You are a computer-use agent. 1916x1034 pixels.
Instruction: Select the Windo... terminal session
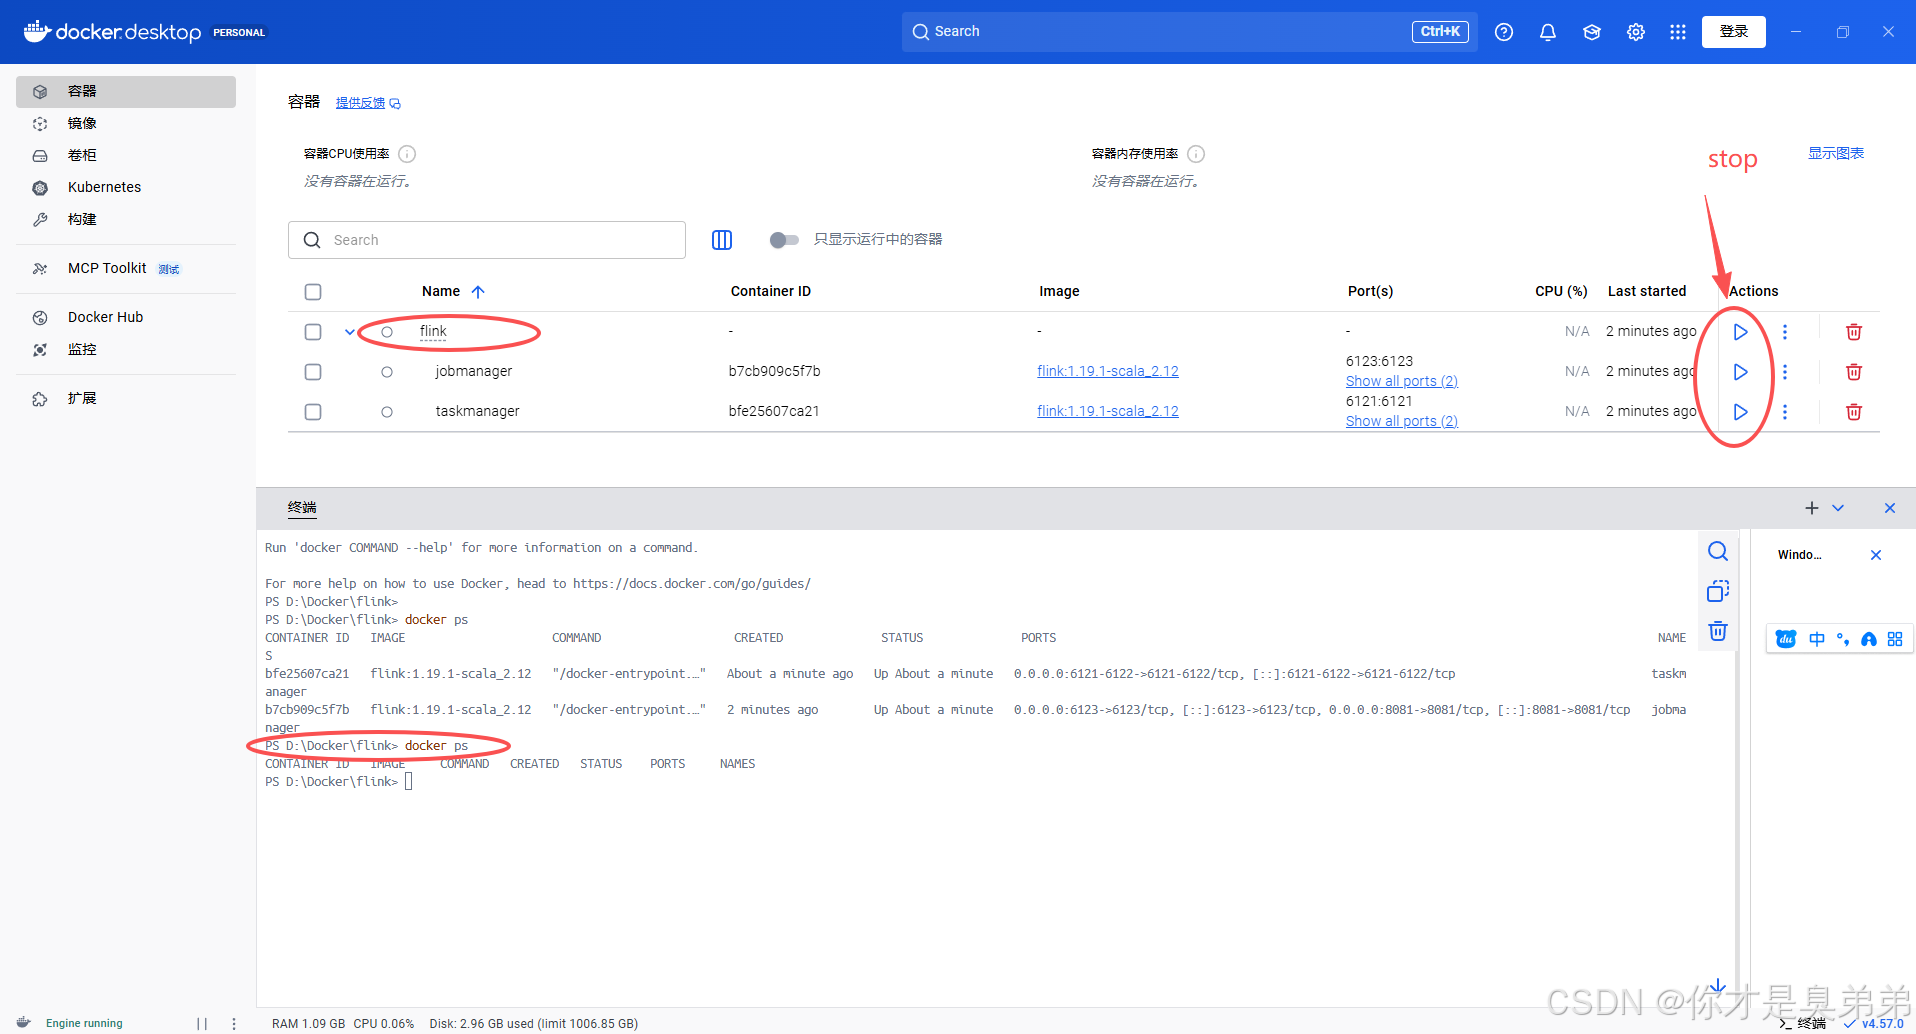[x=1800, y=555]
